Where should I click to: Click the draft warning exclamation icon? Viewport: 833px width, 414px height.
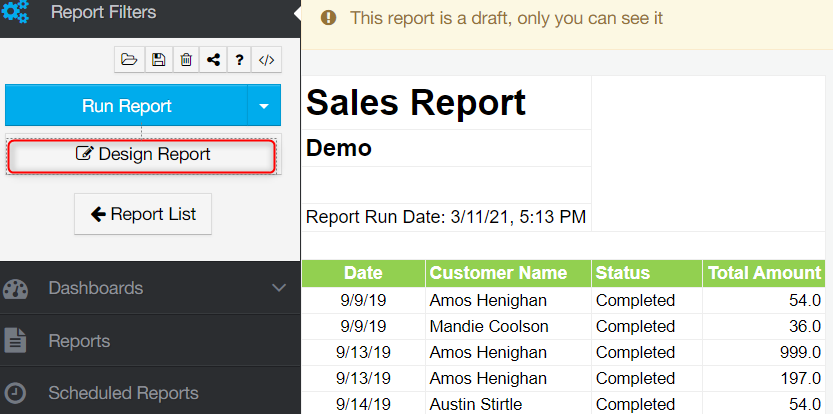click(x=329, y=18)
